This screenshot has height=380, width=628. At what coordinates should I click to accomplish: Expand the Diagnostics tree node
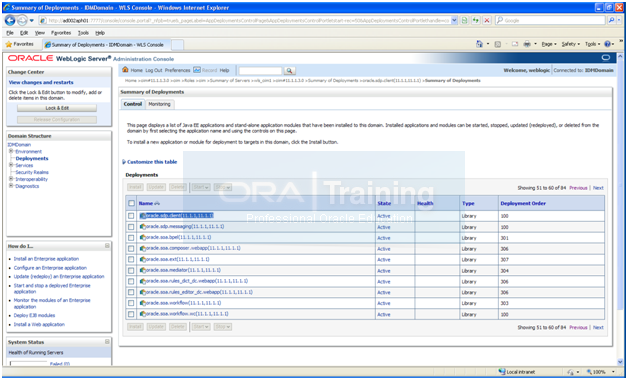coord(11,186)
